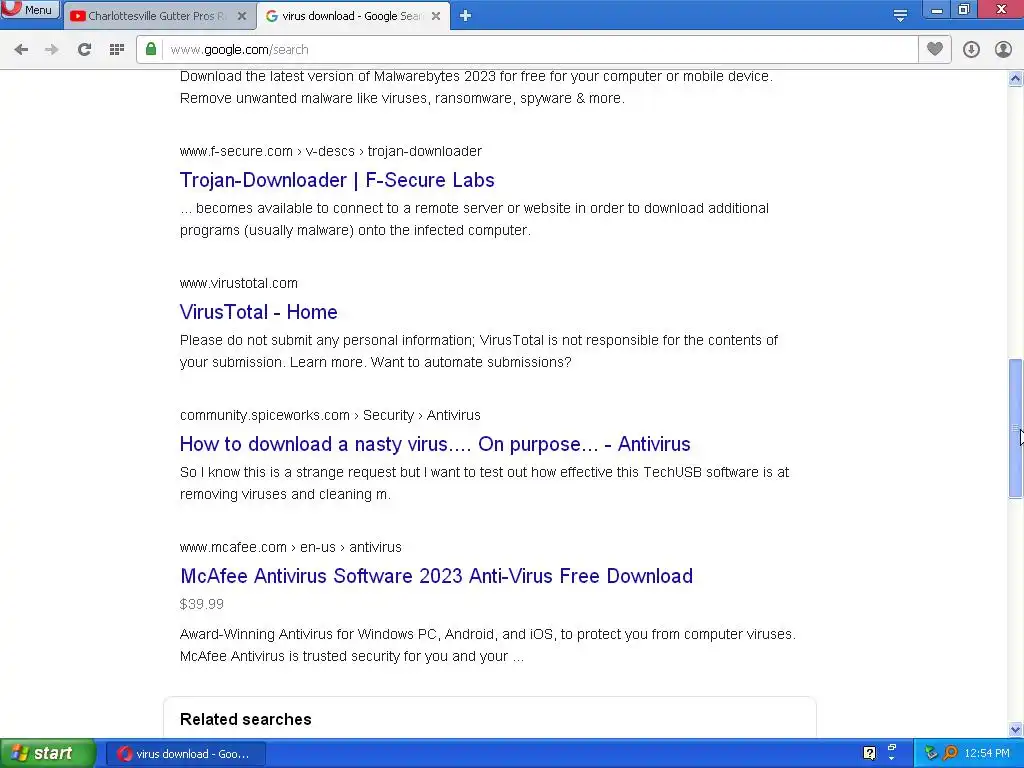Viewport: 1024px width, 768px height.
Task: Go back to previous page
Action: tap(21, 50)
